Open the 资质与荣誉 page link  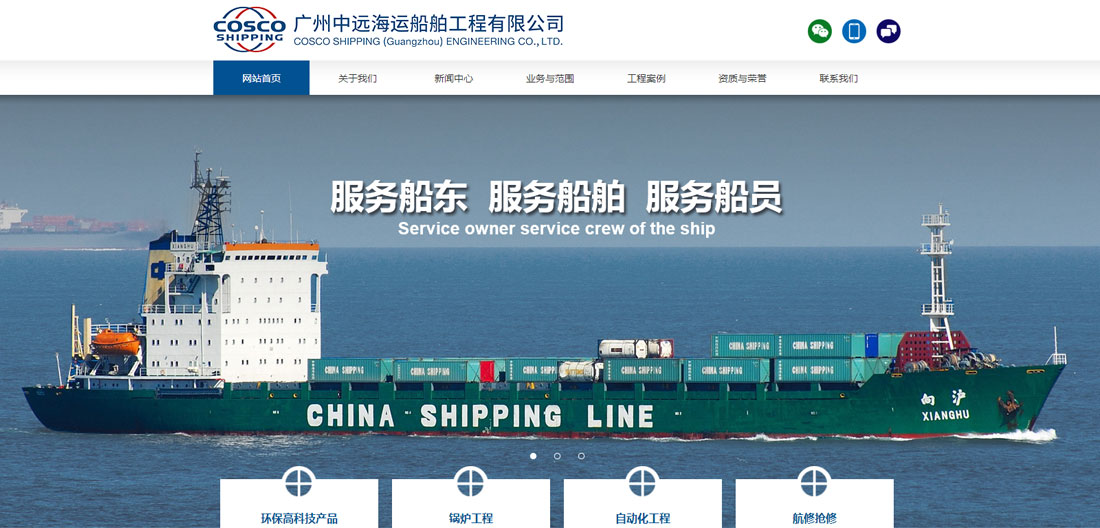click(742, 78)
